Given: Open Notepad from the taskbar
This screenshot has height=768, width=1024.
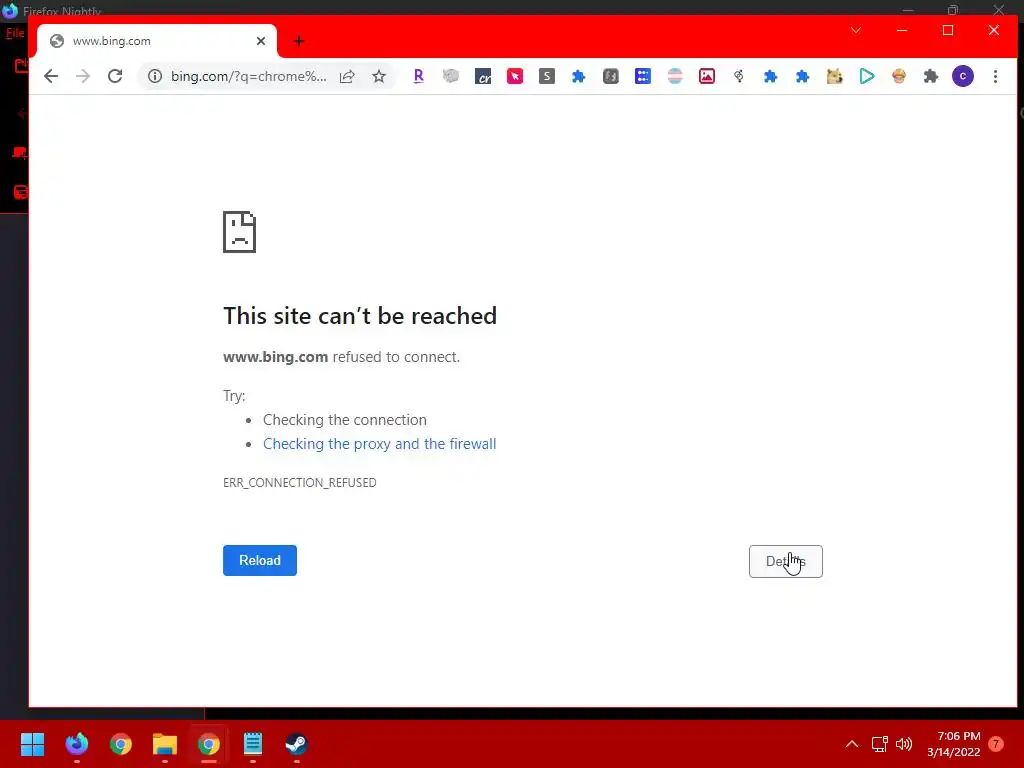Looking at the screenshot, I should point(253,744).
